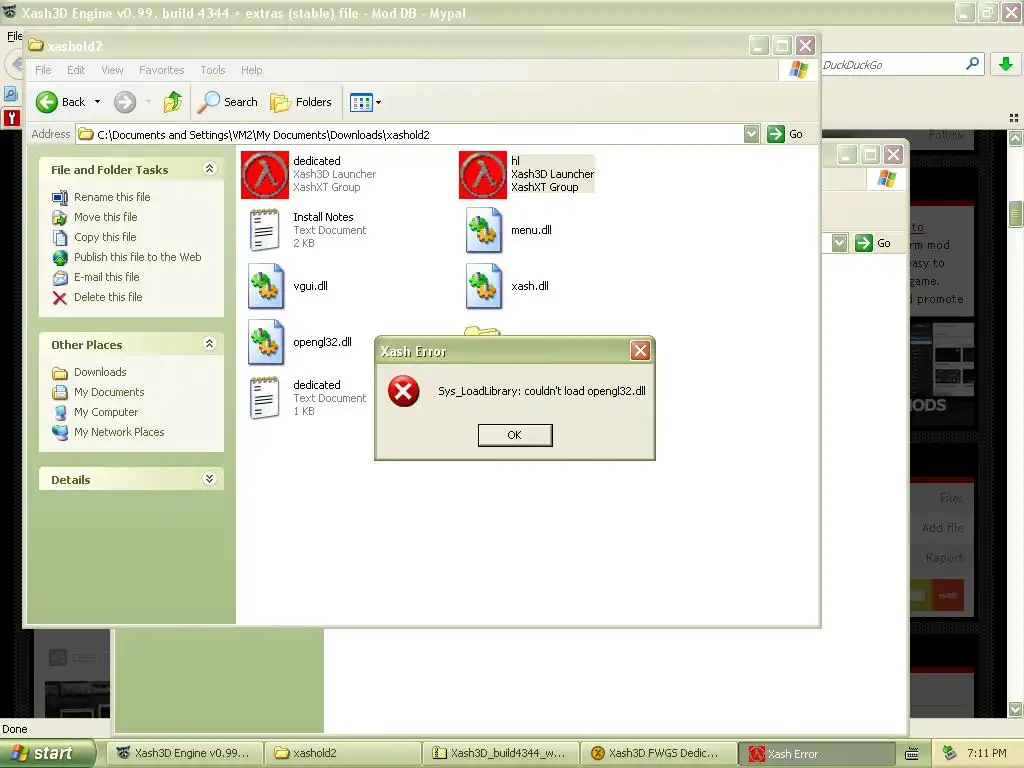Switch to Xash3D FWGS Dedic taskbar button

click(x=658, y=753)
